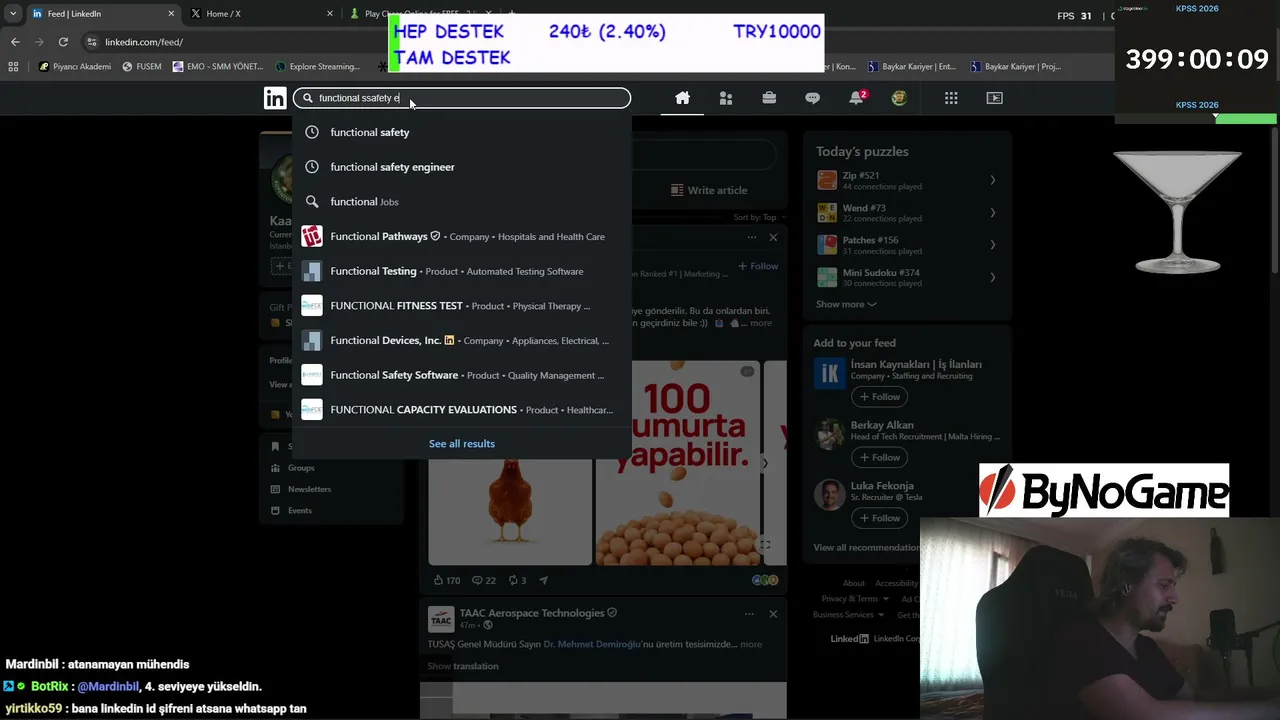This screenshot has width=1280, height=720.
Task: Open Zip #521 puzzle chevron
Action: tap(992, 180)
